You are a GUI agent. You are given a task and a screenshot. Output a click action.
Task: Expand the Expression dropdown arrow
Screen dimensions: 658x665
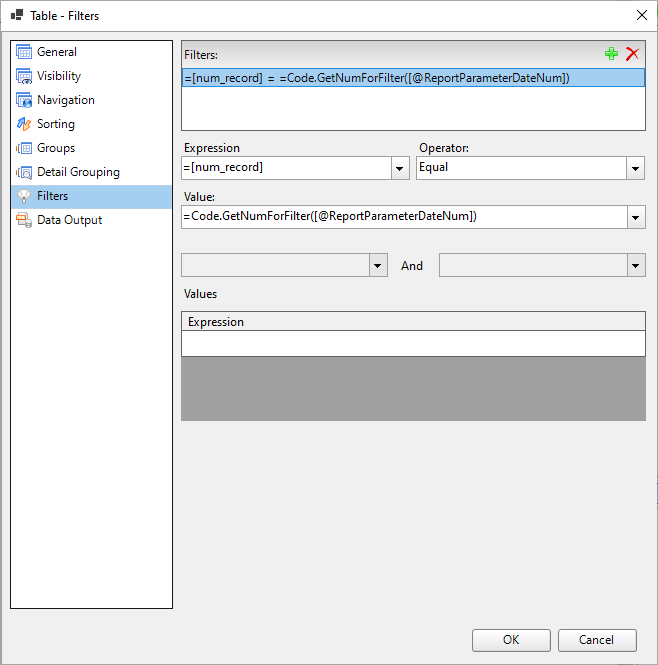[x=400, y=168]
